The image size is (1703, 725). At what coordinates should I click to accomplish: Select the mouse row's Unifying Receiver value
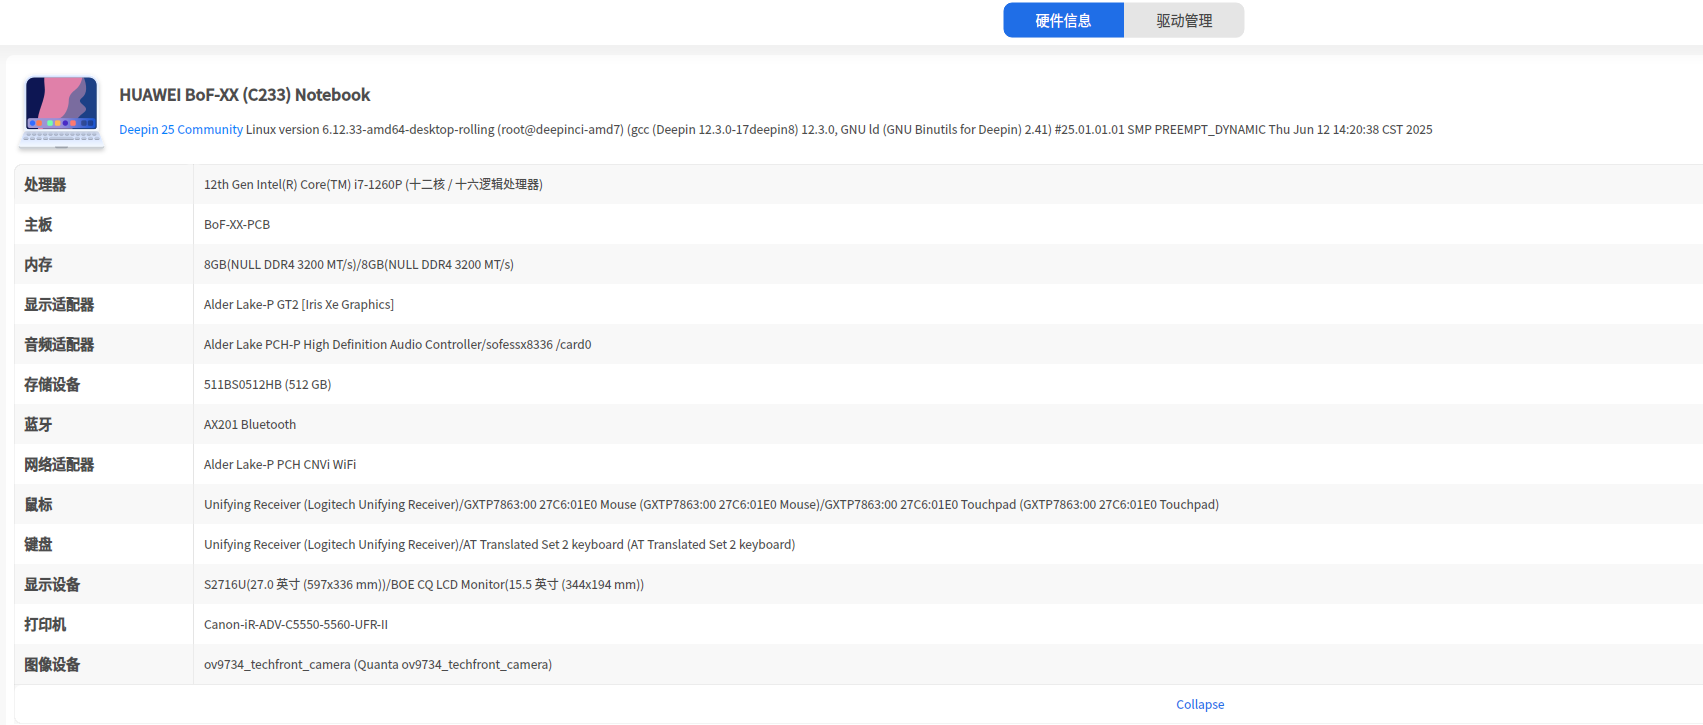[x=711, y=505]
